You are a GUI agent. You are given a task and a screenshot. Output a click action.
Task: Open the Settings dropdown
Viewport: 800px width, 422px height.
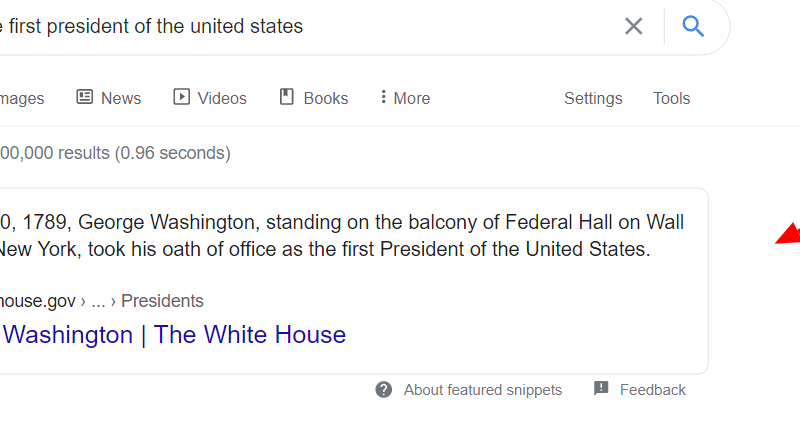593,98
